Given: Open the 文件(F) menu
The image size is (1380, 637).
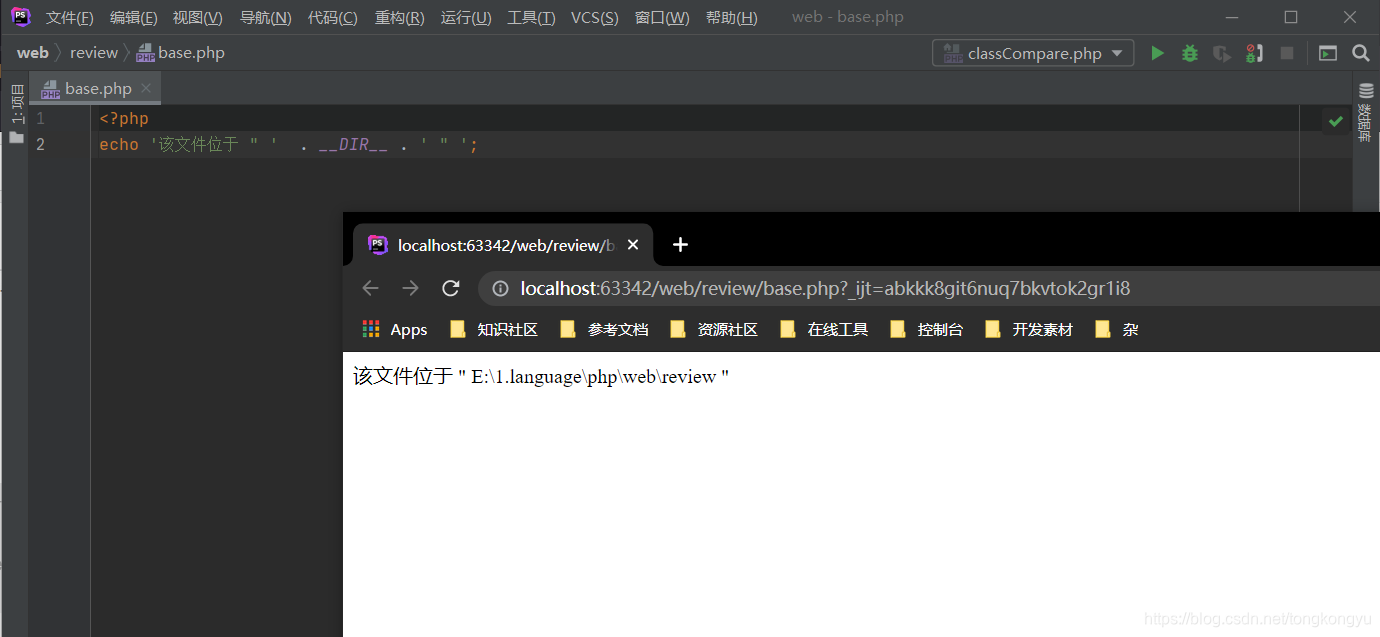Looking at the screenshot, I should (x=70, y=18).
